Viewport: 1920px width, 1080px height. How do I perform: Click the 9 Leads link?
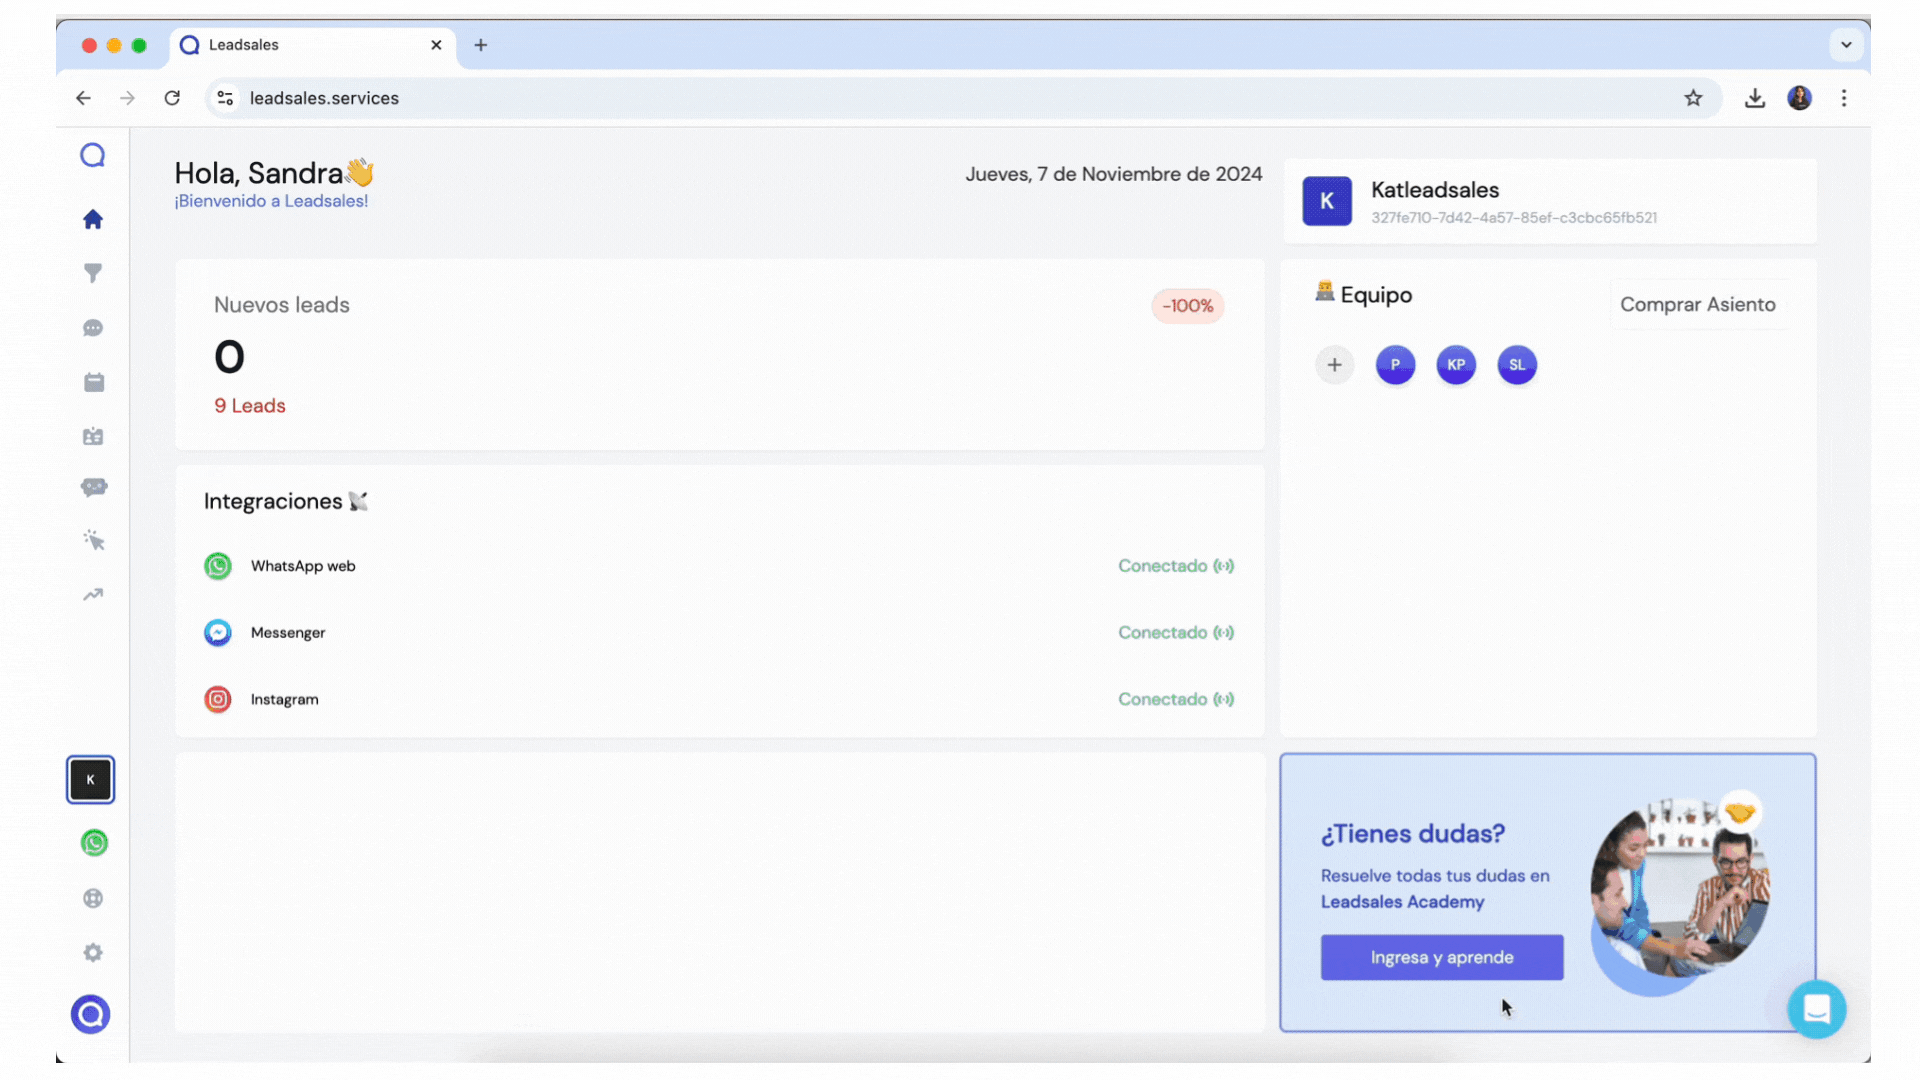point(250,406)
